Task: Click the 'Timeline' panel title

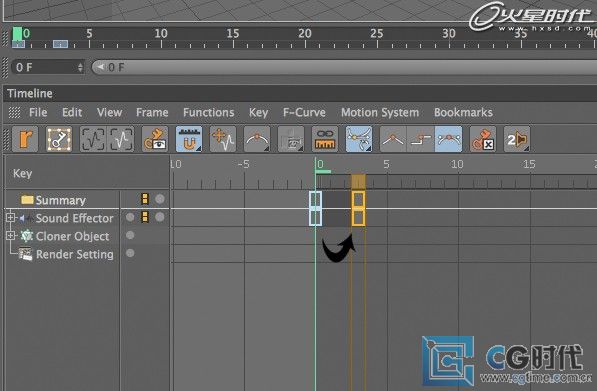Action: coord(30,93)
